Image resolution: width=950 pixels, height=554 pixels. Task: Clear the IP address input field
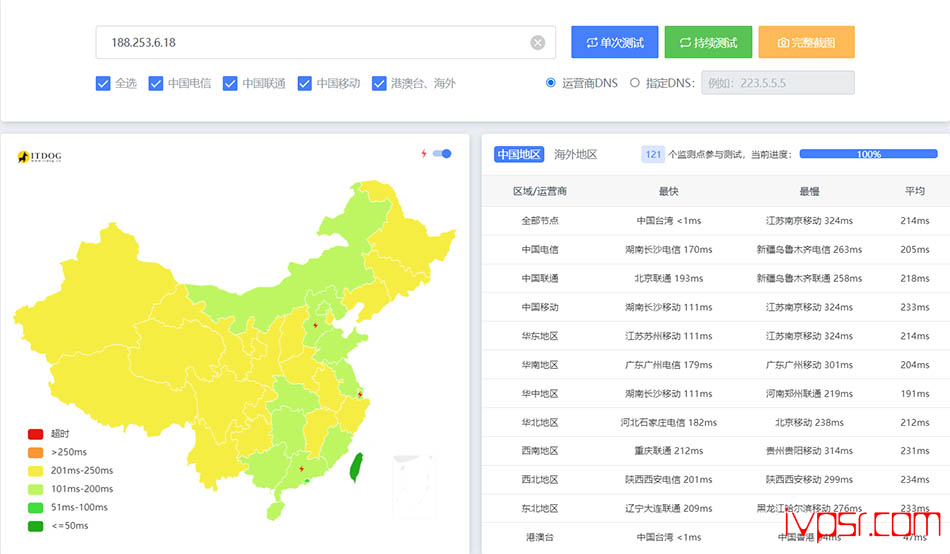[x=537, y=42]
